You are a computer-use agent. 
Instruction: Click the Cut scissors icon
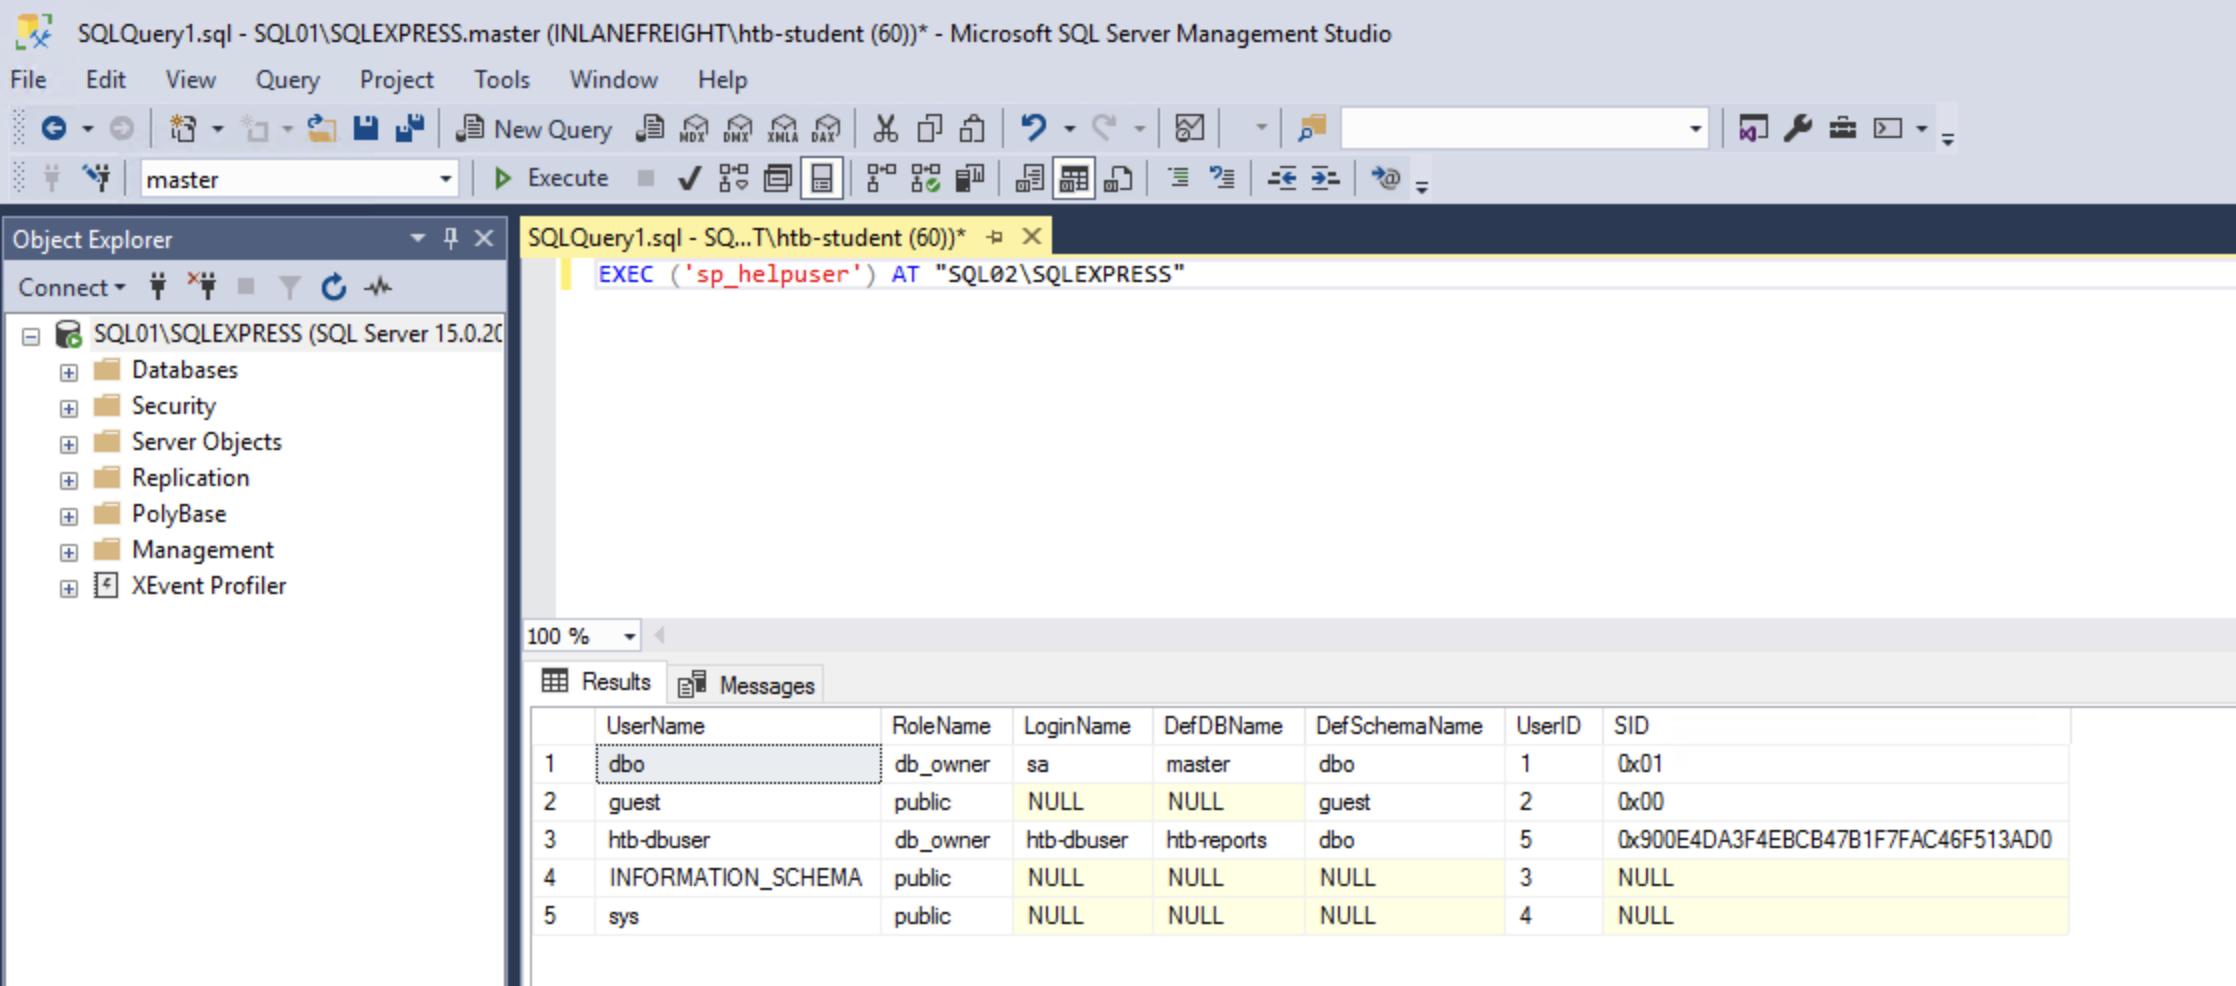click(885, 128)
